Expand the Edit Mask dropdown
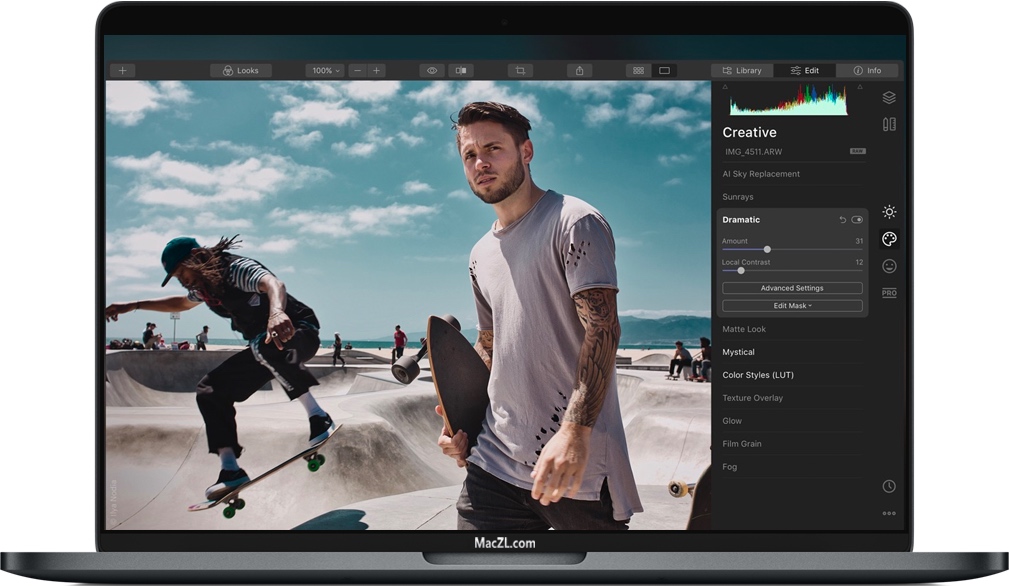Image resolution: width=1009 pixels, height=586 pixels. pyautogui.click(x=792, y=306)
